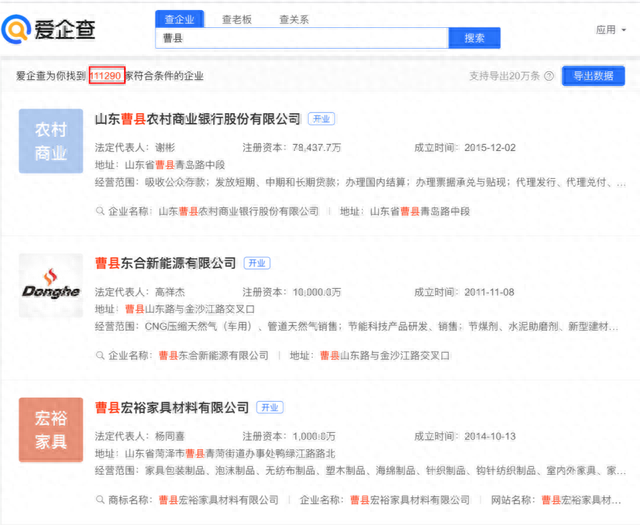Open 曹县东合新能源有限公司 company title link
The height and width of the screenshot is (525, 640).
tap(165, 263)
